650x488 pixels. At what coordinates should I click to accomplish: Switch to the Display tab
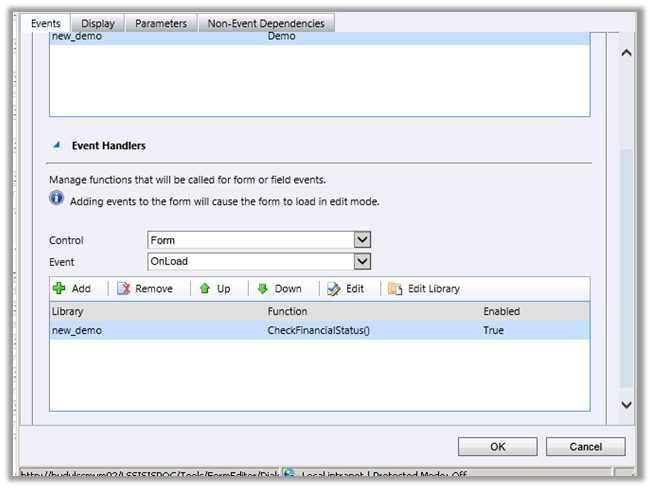(x=98, y=23)
